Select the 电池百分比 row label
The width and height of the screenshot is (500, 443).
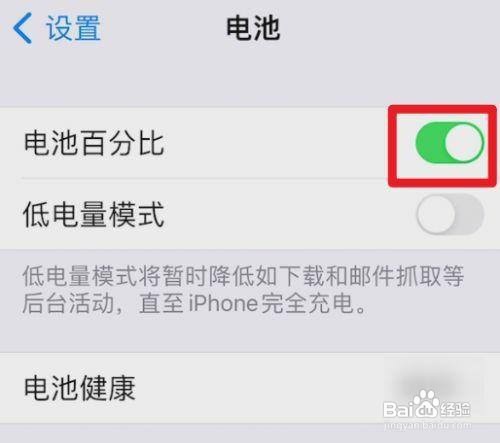click(94, 143)
